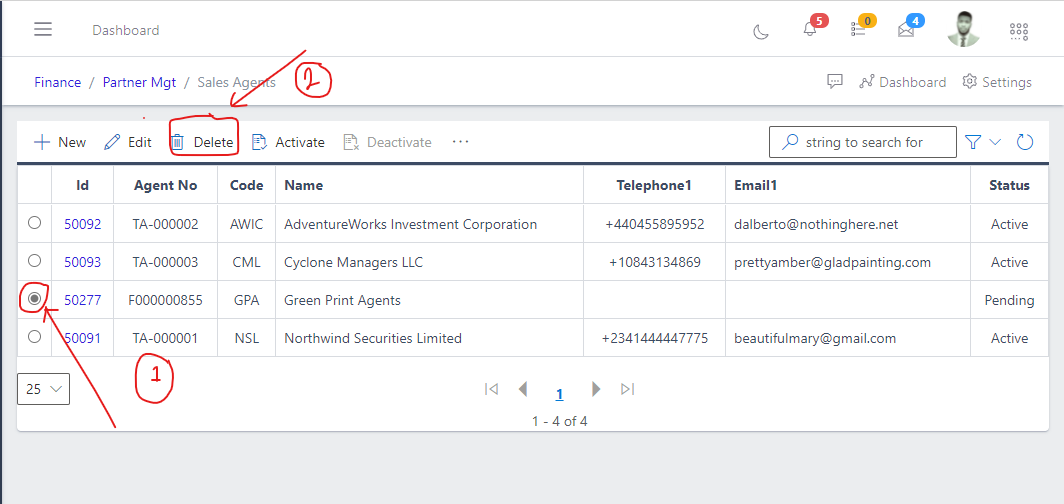Go to first page pager icon

pyautogui.click(x=492, y=389)
